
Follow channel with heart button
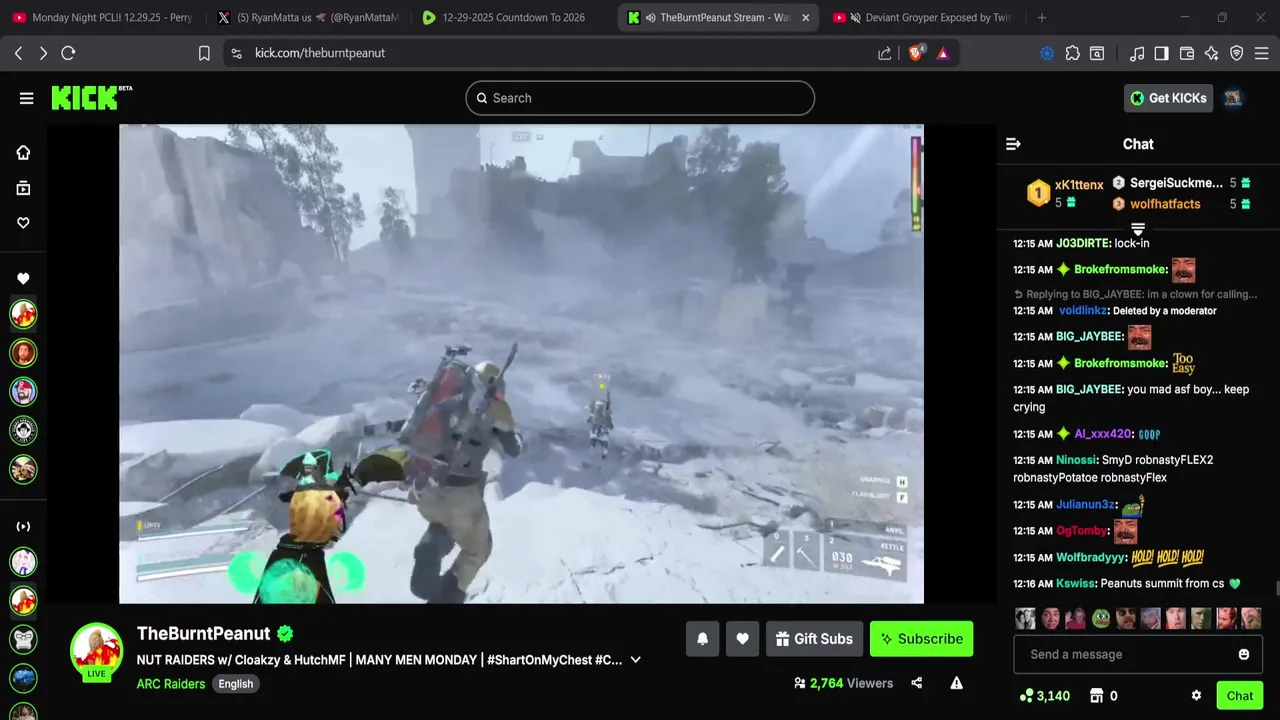(x=742, y=639)
